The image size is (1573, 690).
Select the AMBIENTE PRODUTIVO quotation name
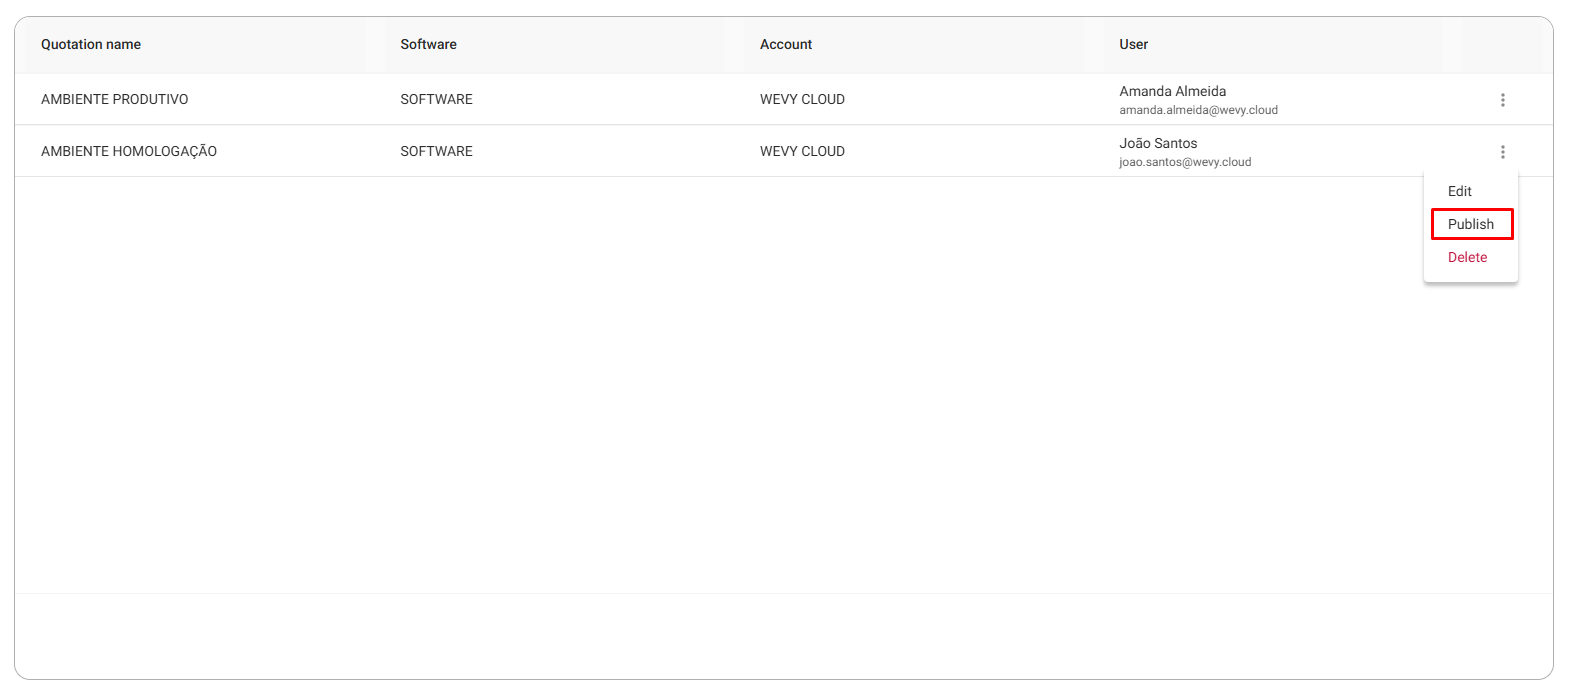(115, 99)
